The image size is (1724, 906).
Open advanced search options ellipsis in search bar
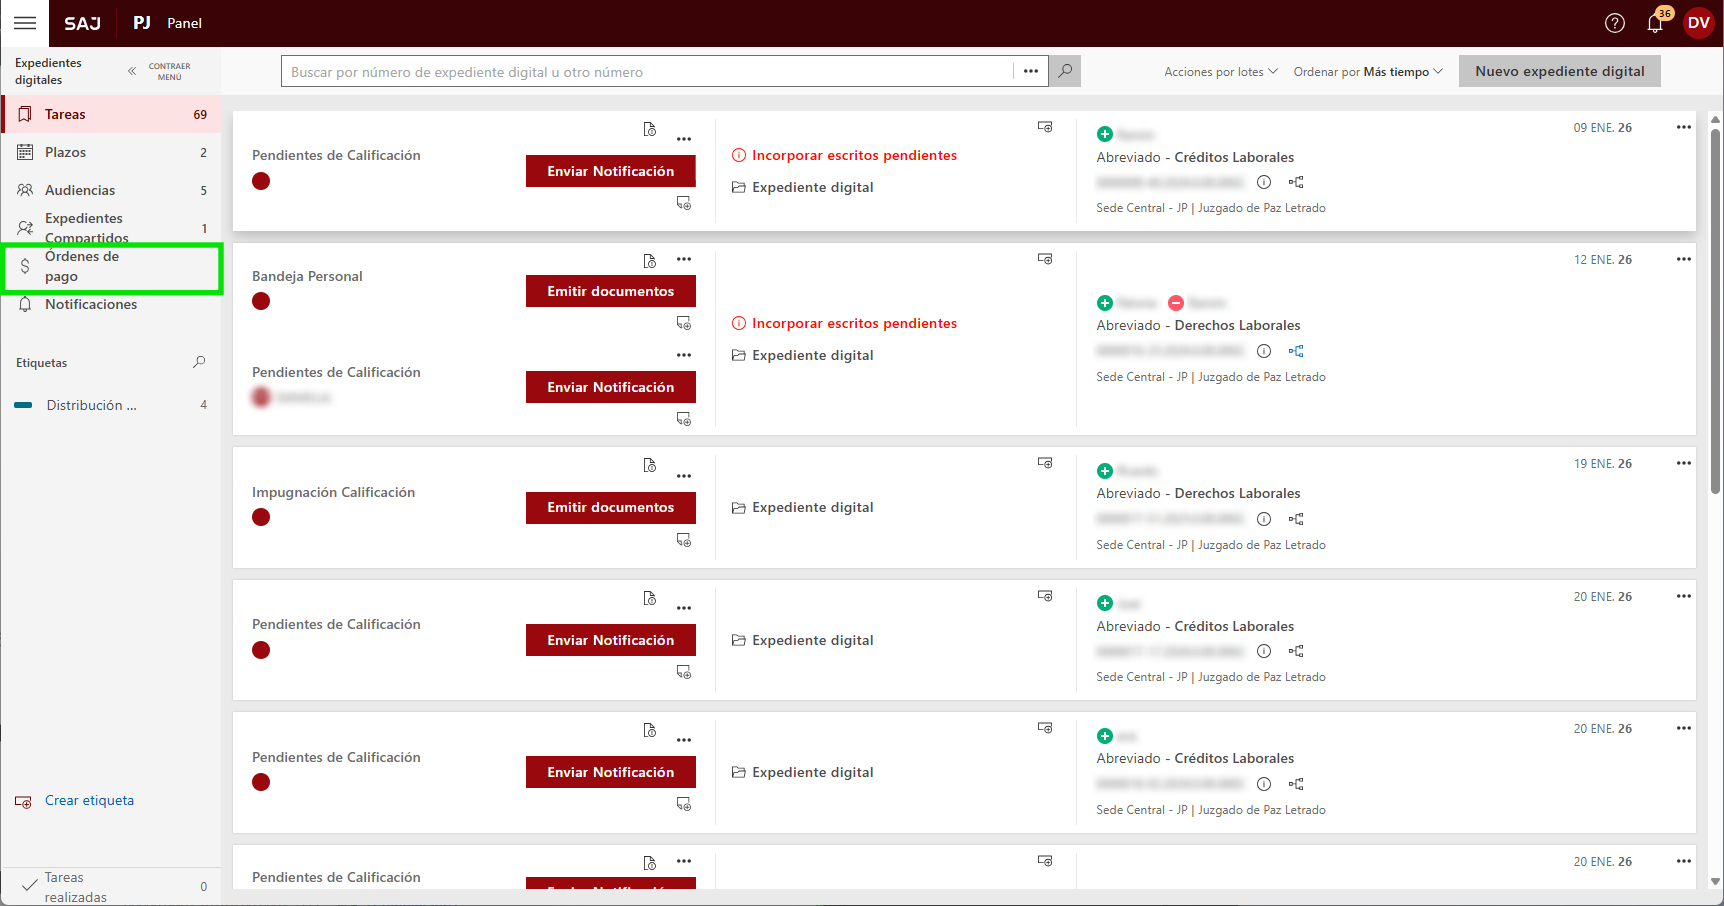[x=1031, y=71]
